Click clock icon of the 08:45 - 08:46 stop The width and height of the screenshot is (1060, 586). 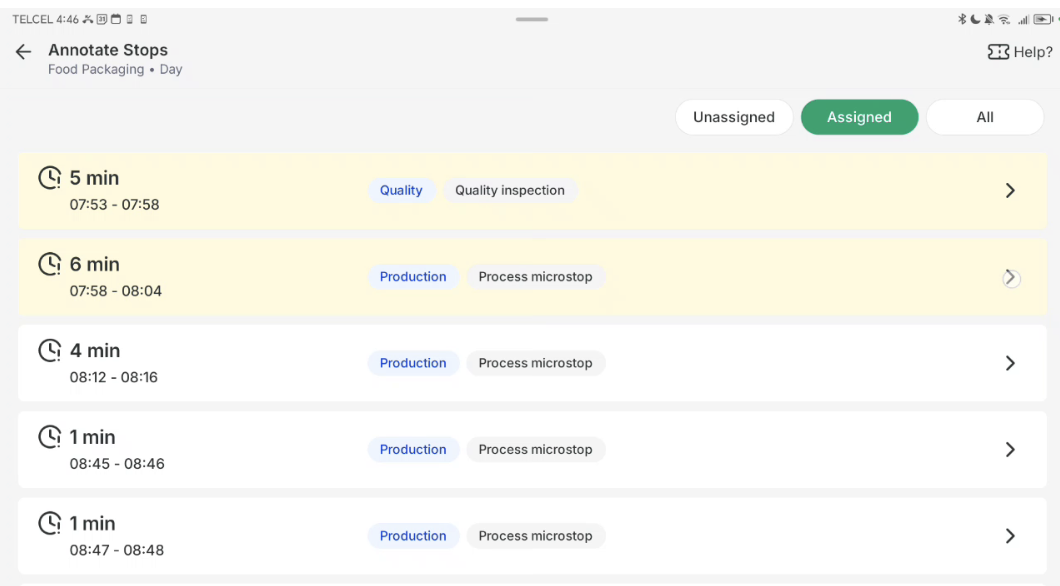click(49, 437)
